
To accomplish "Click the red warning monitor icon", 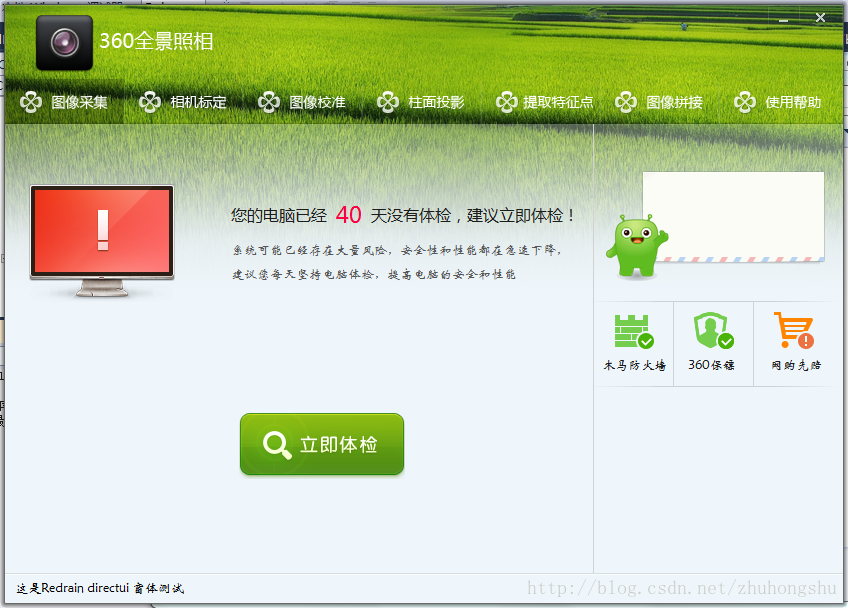I will click(102, 241).
